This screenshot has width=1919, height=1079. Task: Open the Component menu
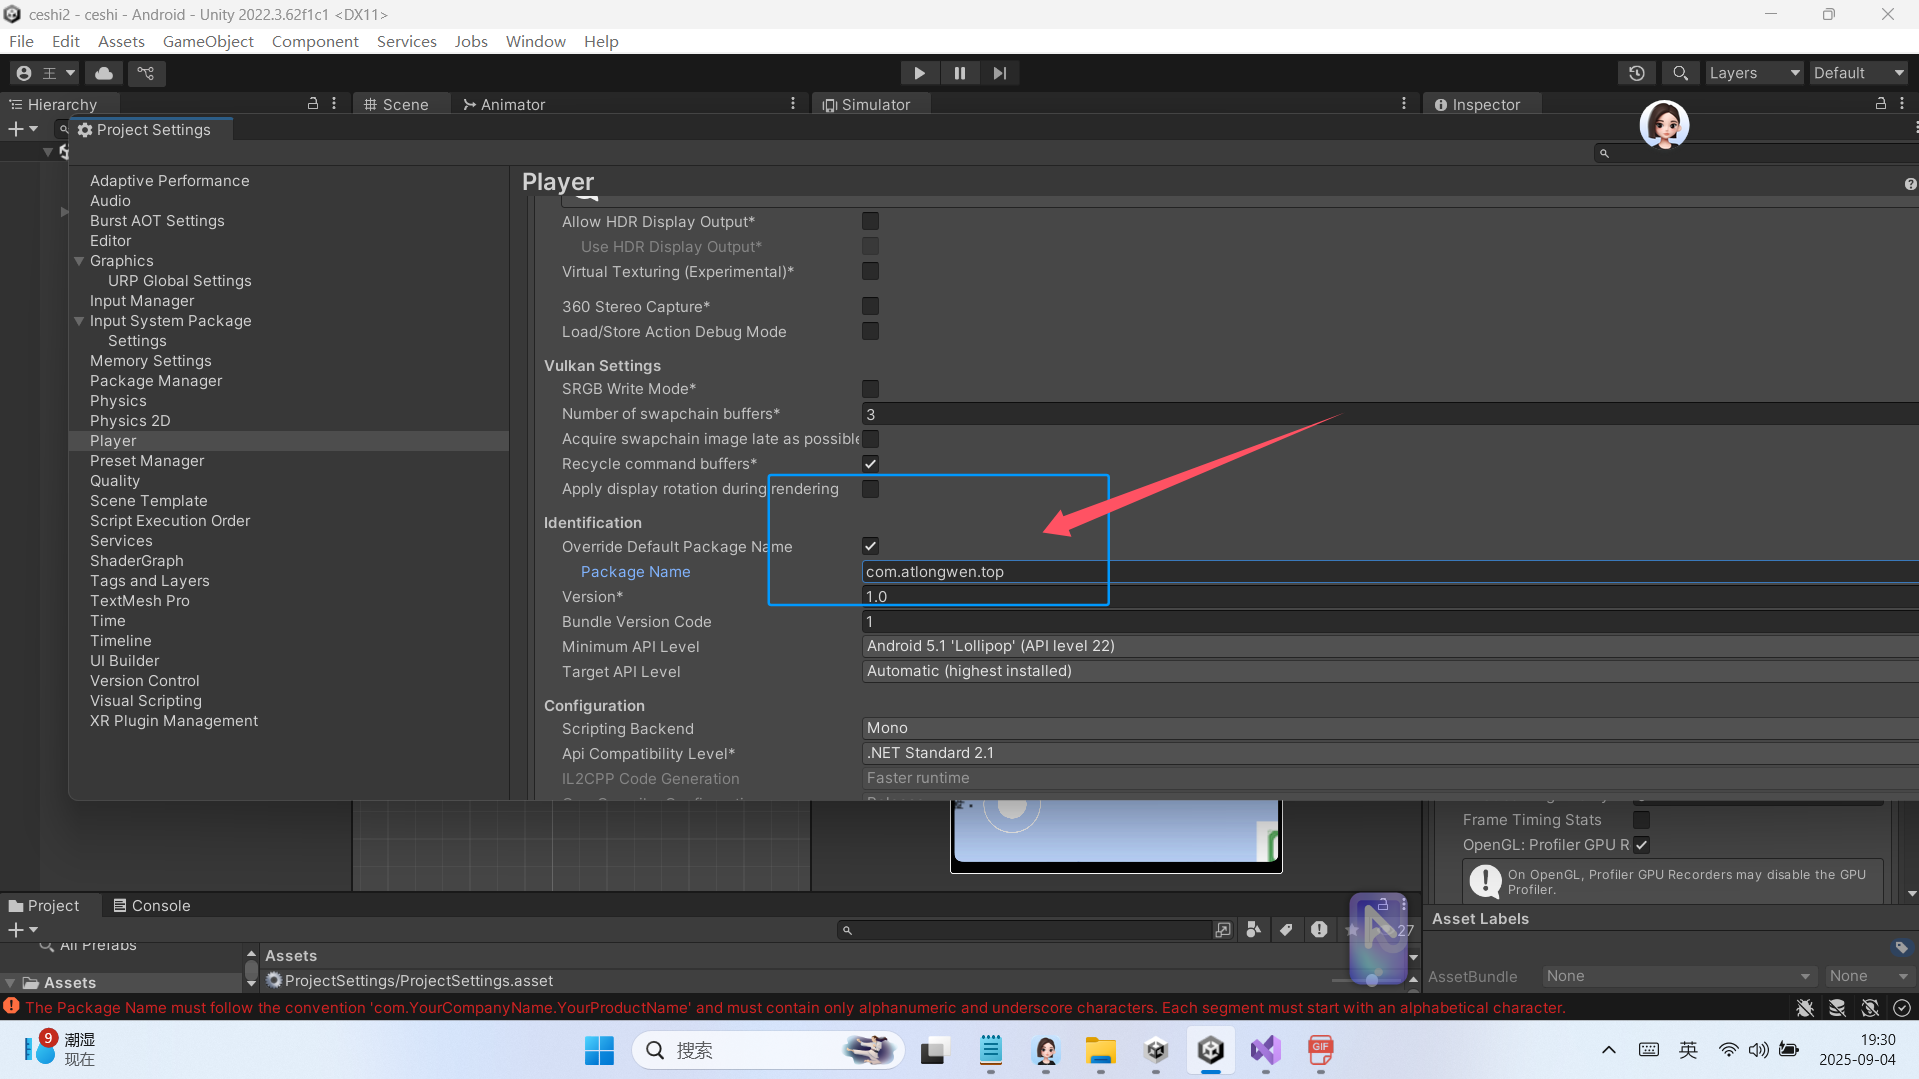pos(315,41)
